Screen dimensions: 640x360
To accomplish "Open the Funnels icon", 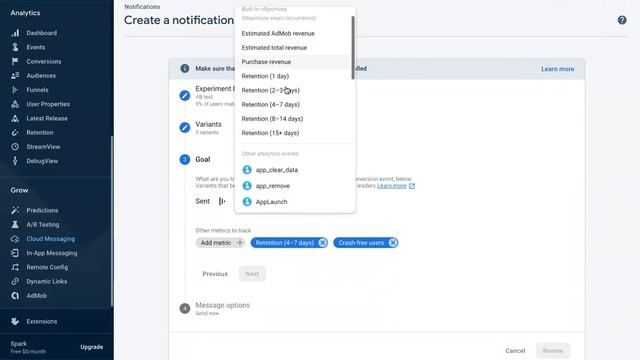I will (15, 90).
